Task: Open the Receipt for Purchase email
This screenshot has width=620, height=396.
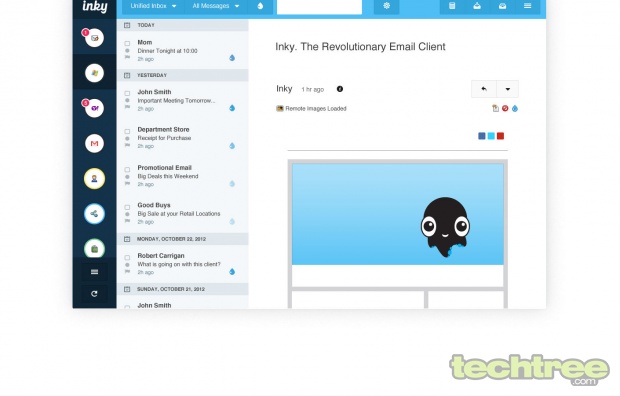Action: click(x=183, y=138)
